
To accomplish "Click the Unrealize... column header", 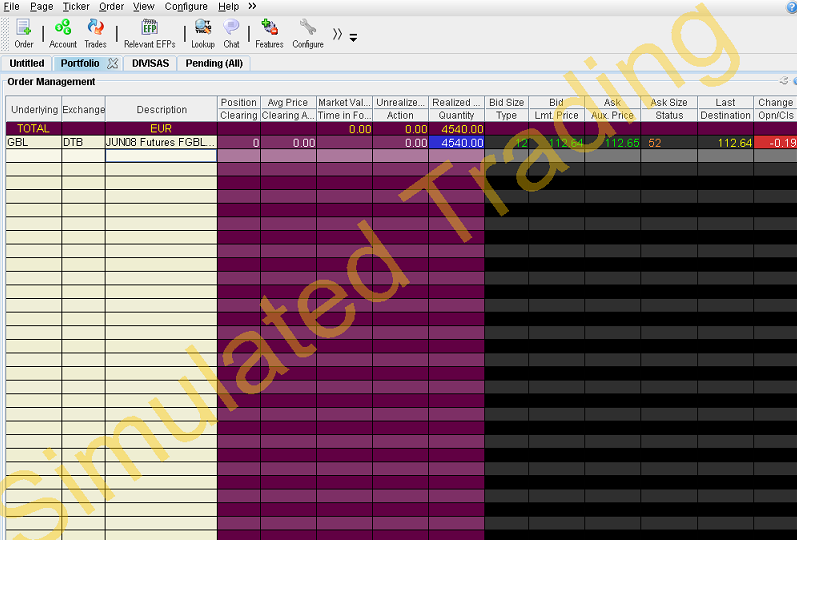I will (x=401, y=102).
